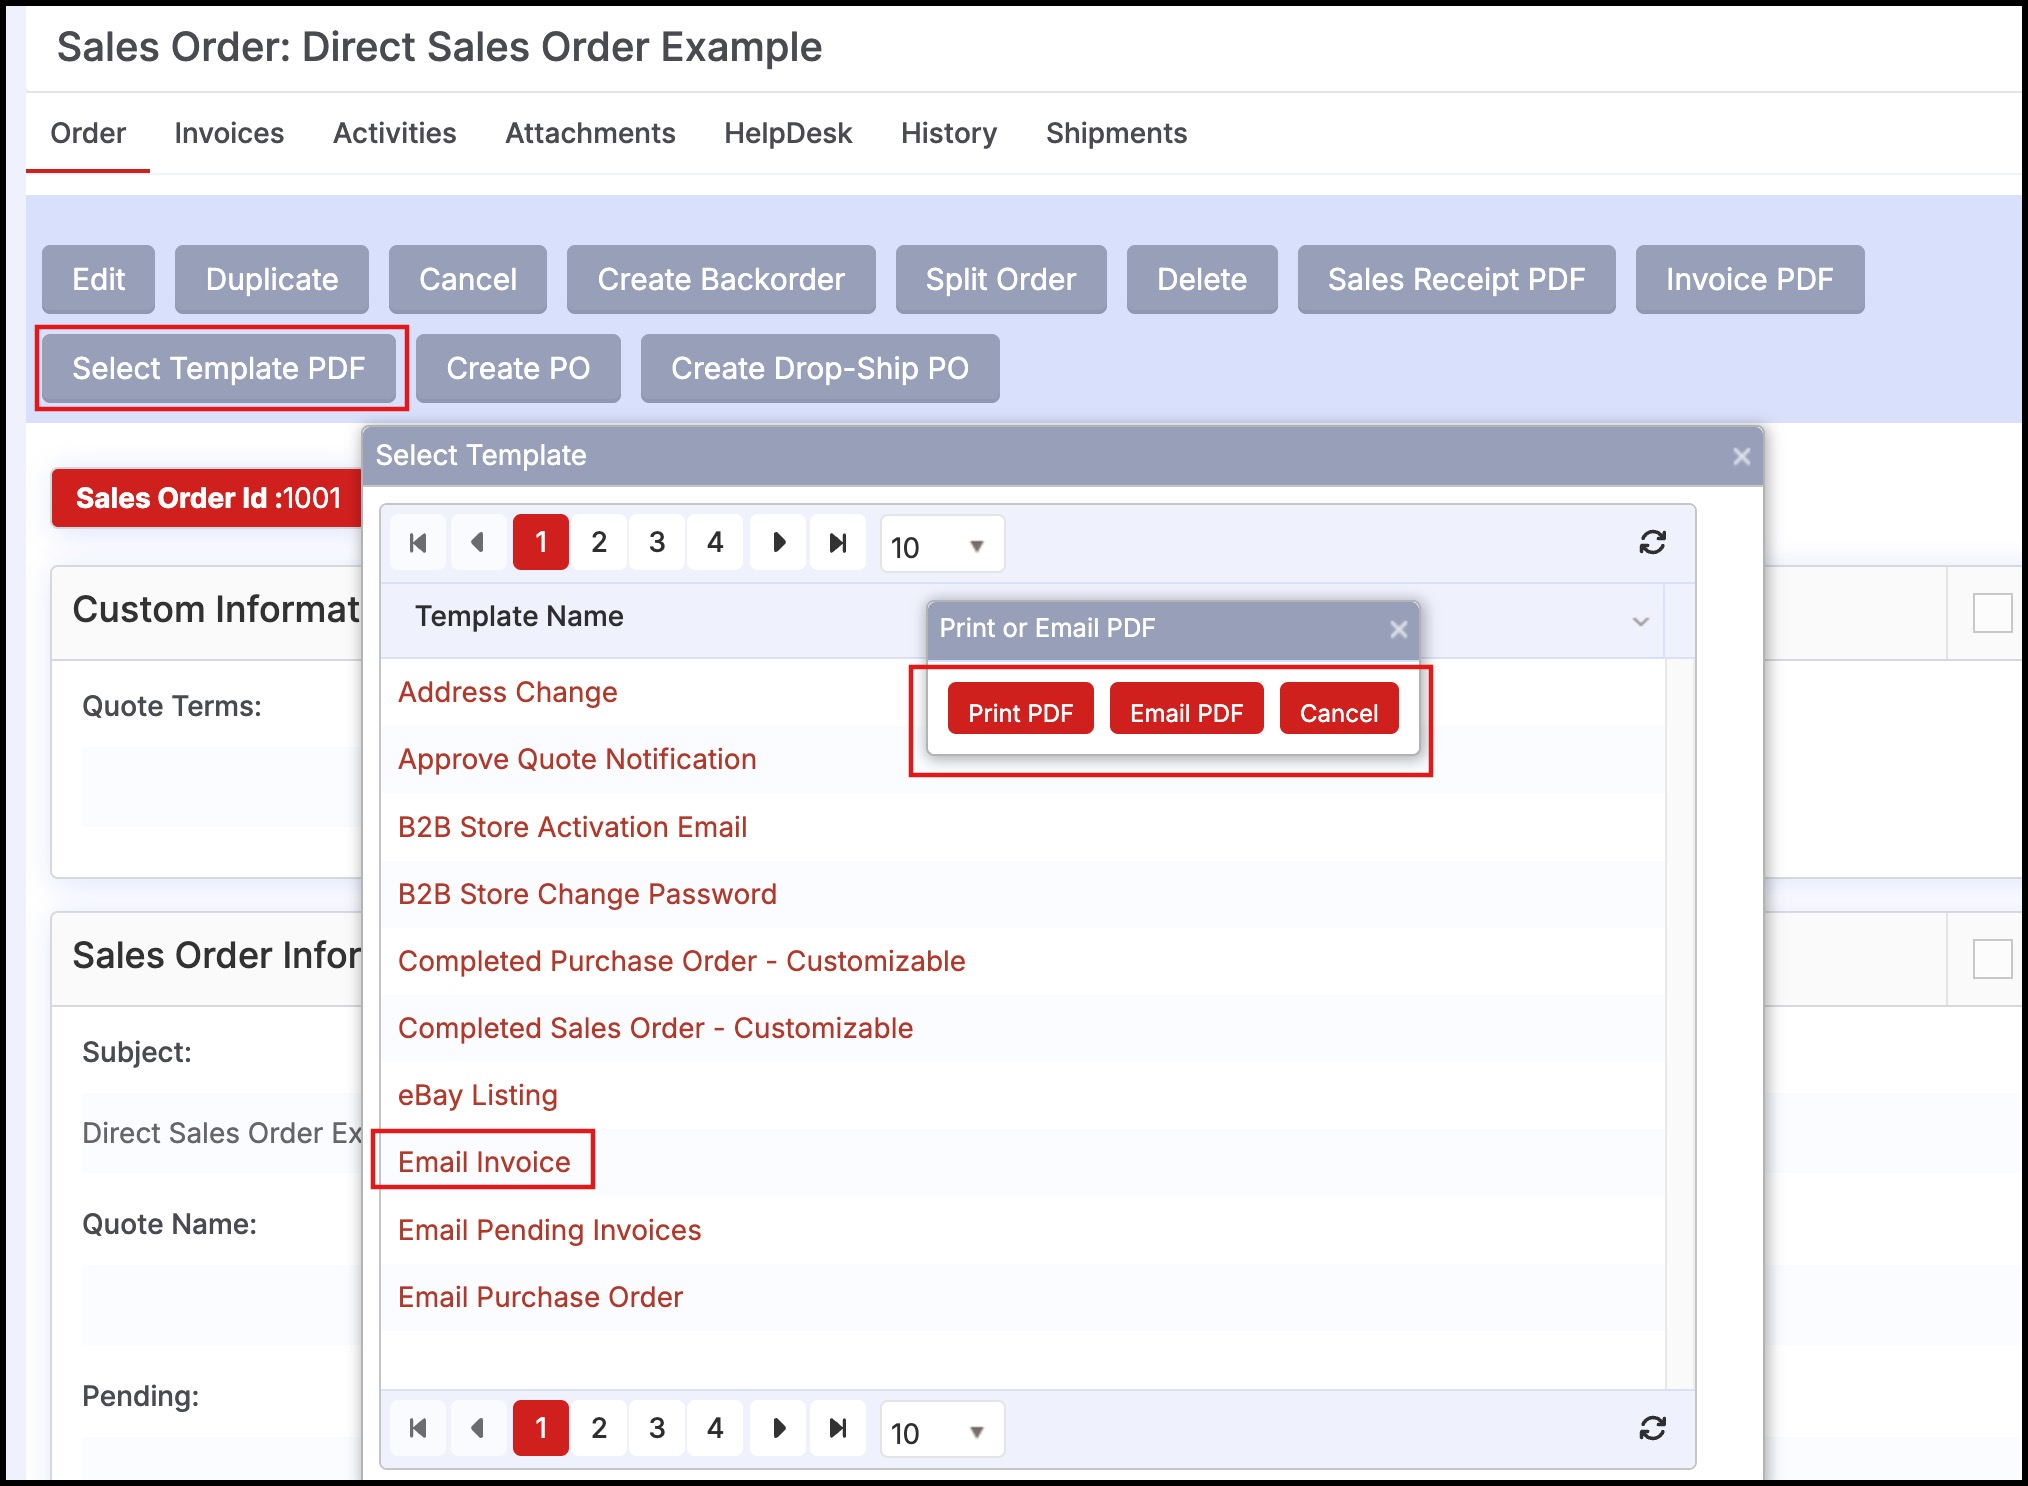The width and height of the screenshot is (2028, 1486).
Task: Go to previous page in bottom pager
Action: [x=478, y=1428]
